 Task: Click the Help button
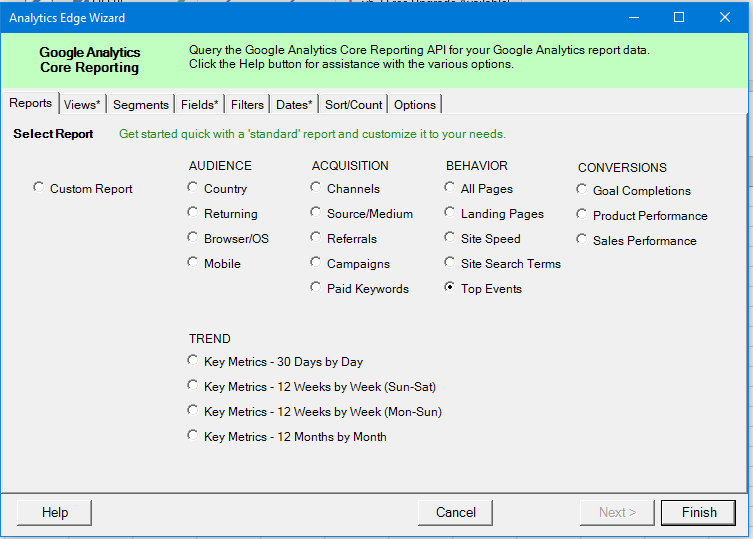click(54, 513)
